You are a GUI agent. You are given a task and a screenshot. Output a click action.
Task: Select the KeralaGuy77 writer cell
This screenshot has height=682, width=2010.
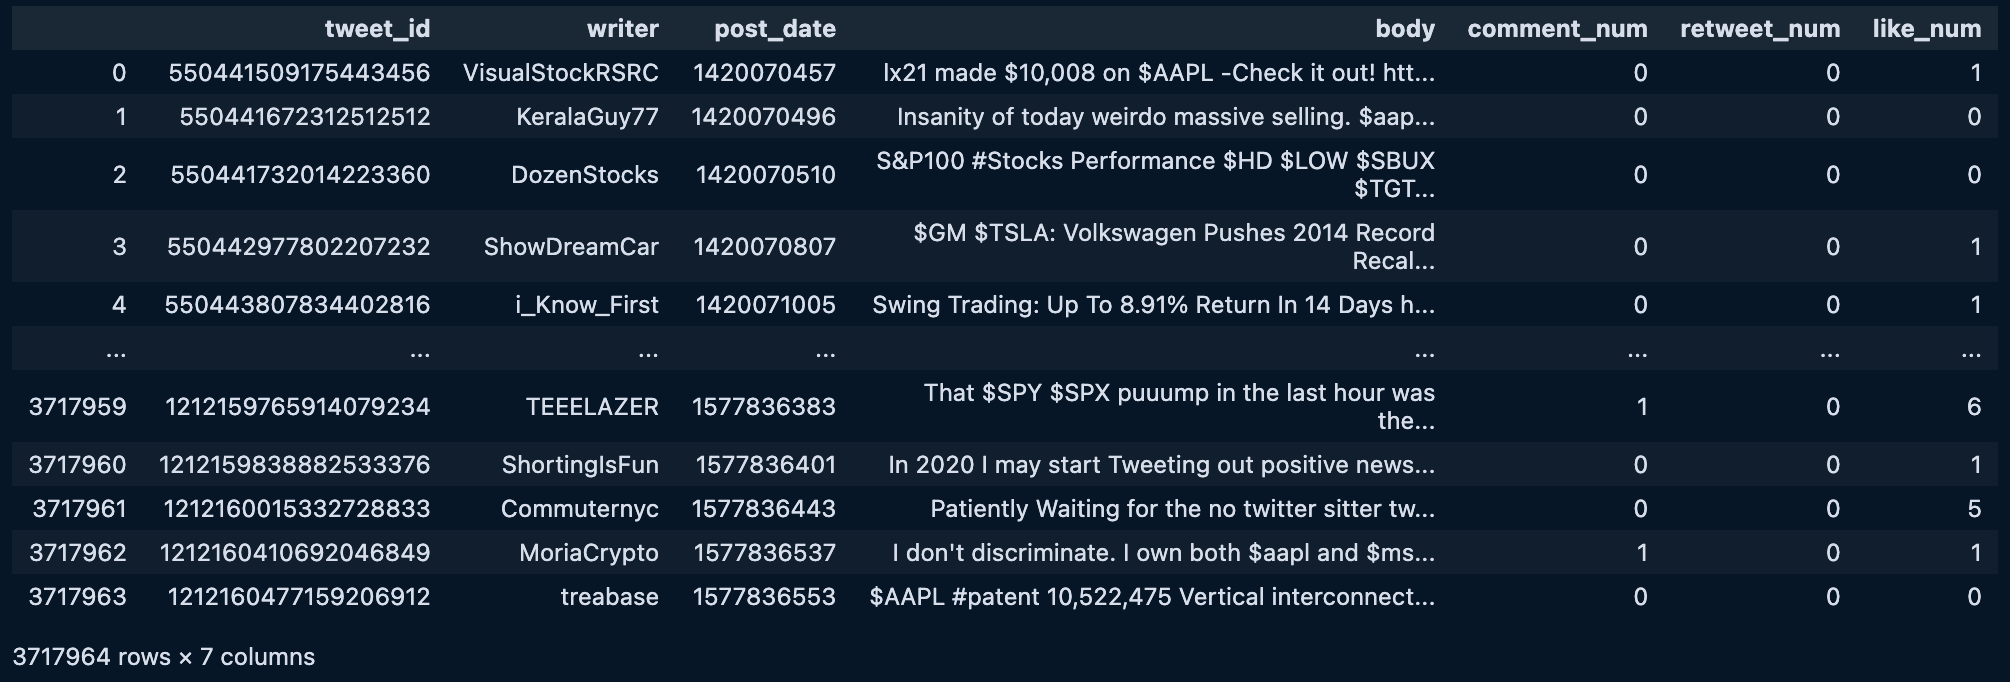coord(587,117)
